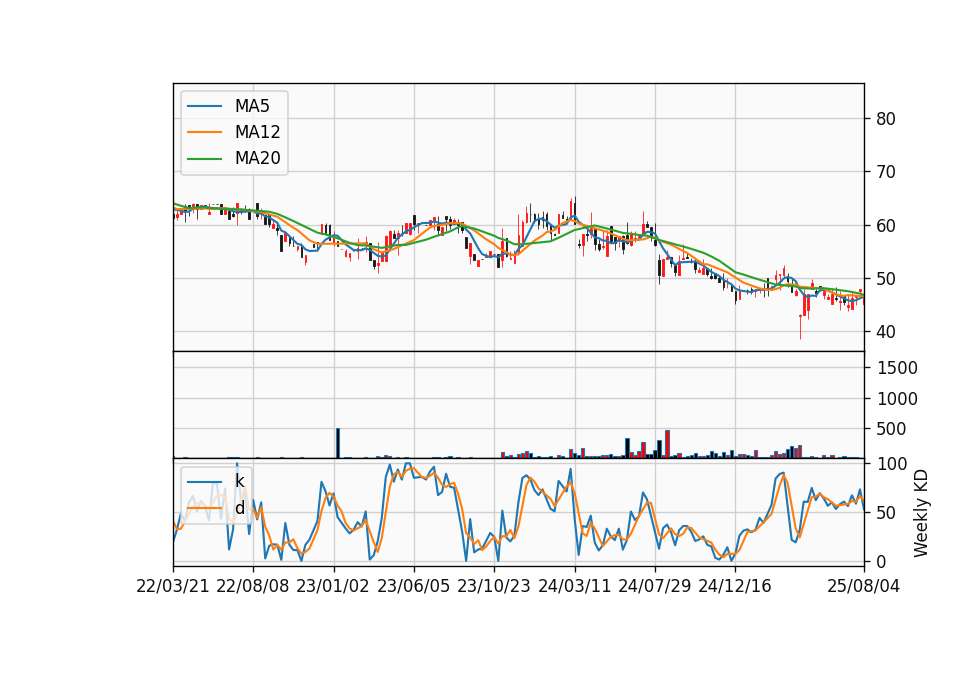The width and height of the screenshot is (960, 690).
Task: Click the green MA20 legend line sample
Action: [204, 158]
